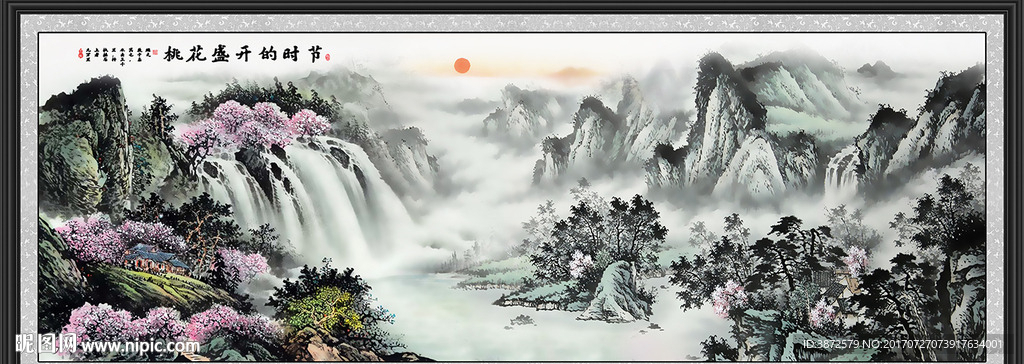Click the blue-roofed house among blossoms
Screen dimensions: 1024x364
click(x=155, y=258)
